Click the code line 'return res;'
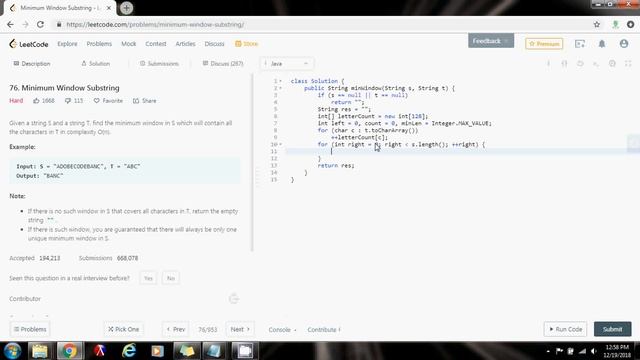Viewport: 640px width, 360px height. tap(336, 165)
